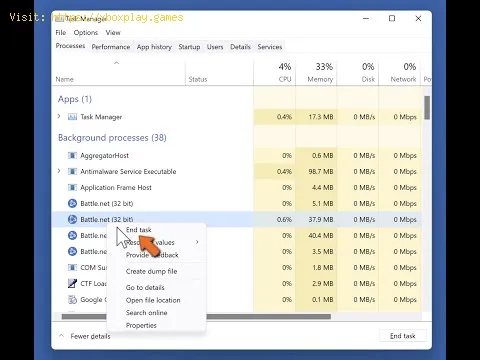Image resolution: width=480 pixels, height=360 pixels.
Task: Click the End task button at bottom
Action: [403, 336]
